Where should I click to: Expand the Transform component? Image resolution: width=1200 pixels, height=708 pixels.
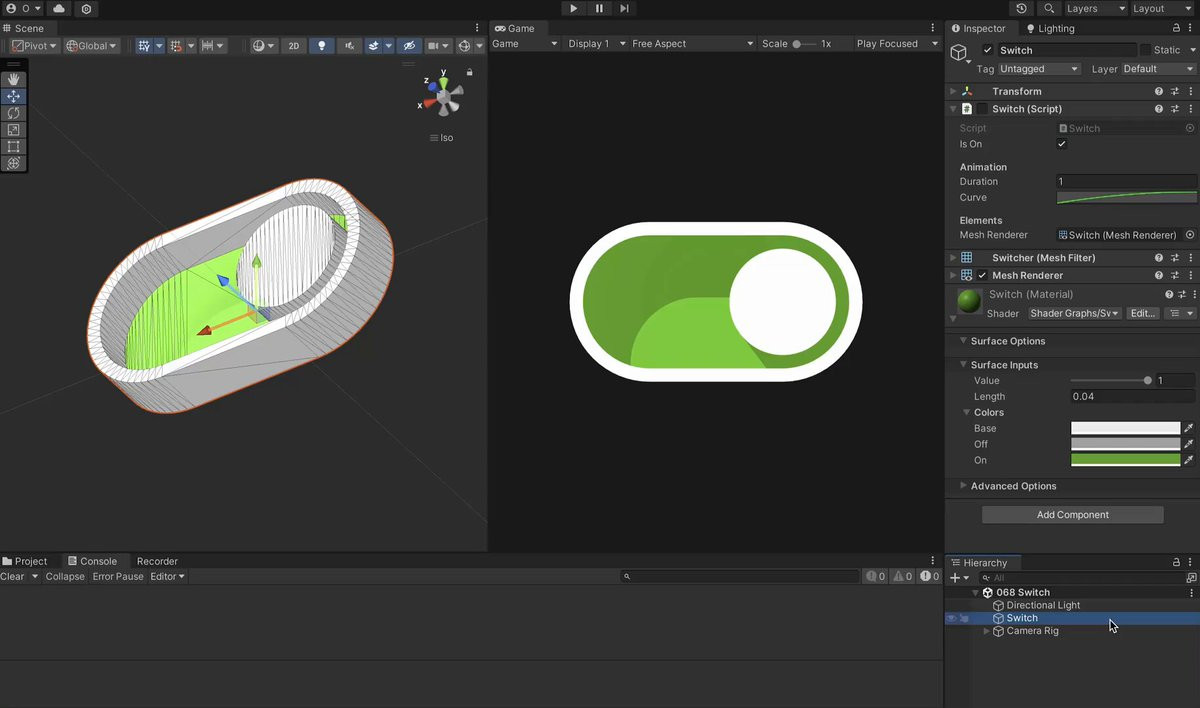(953, 91)
